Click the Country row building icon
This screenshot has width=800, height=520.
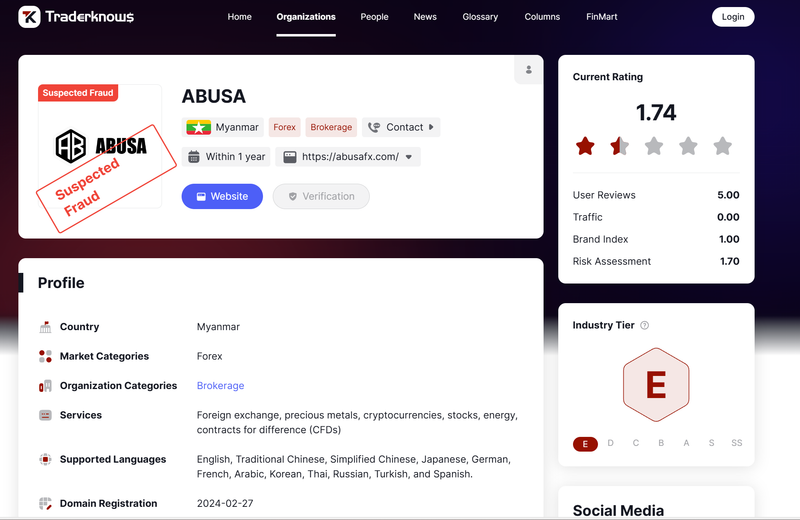coord(45,327)
